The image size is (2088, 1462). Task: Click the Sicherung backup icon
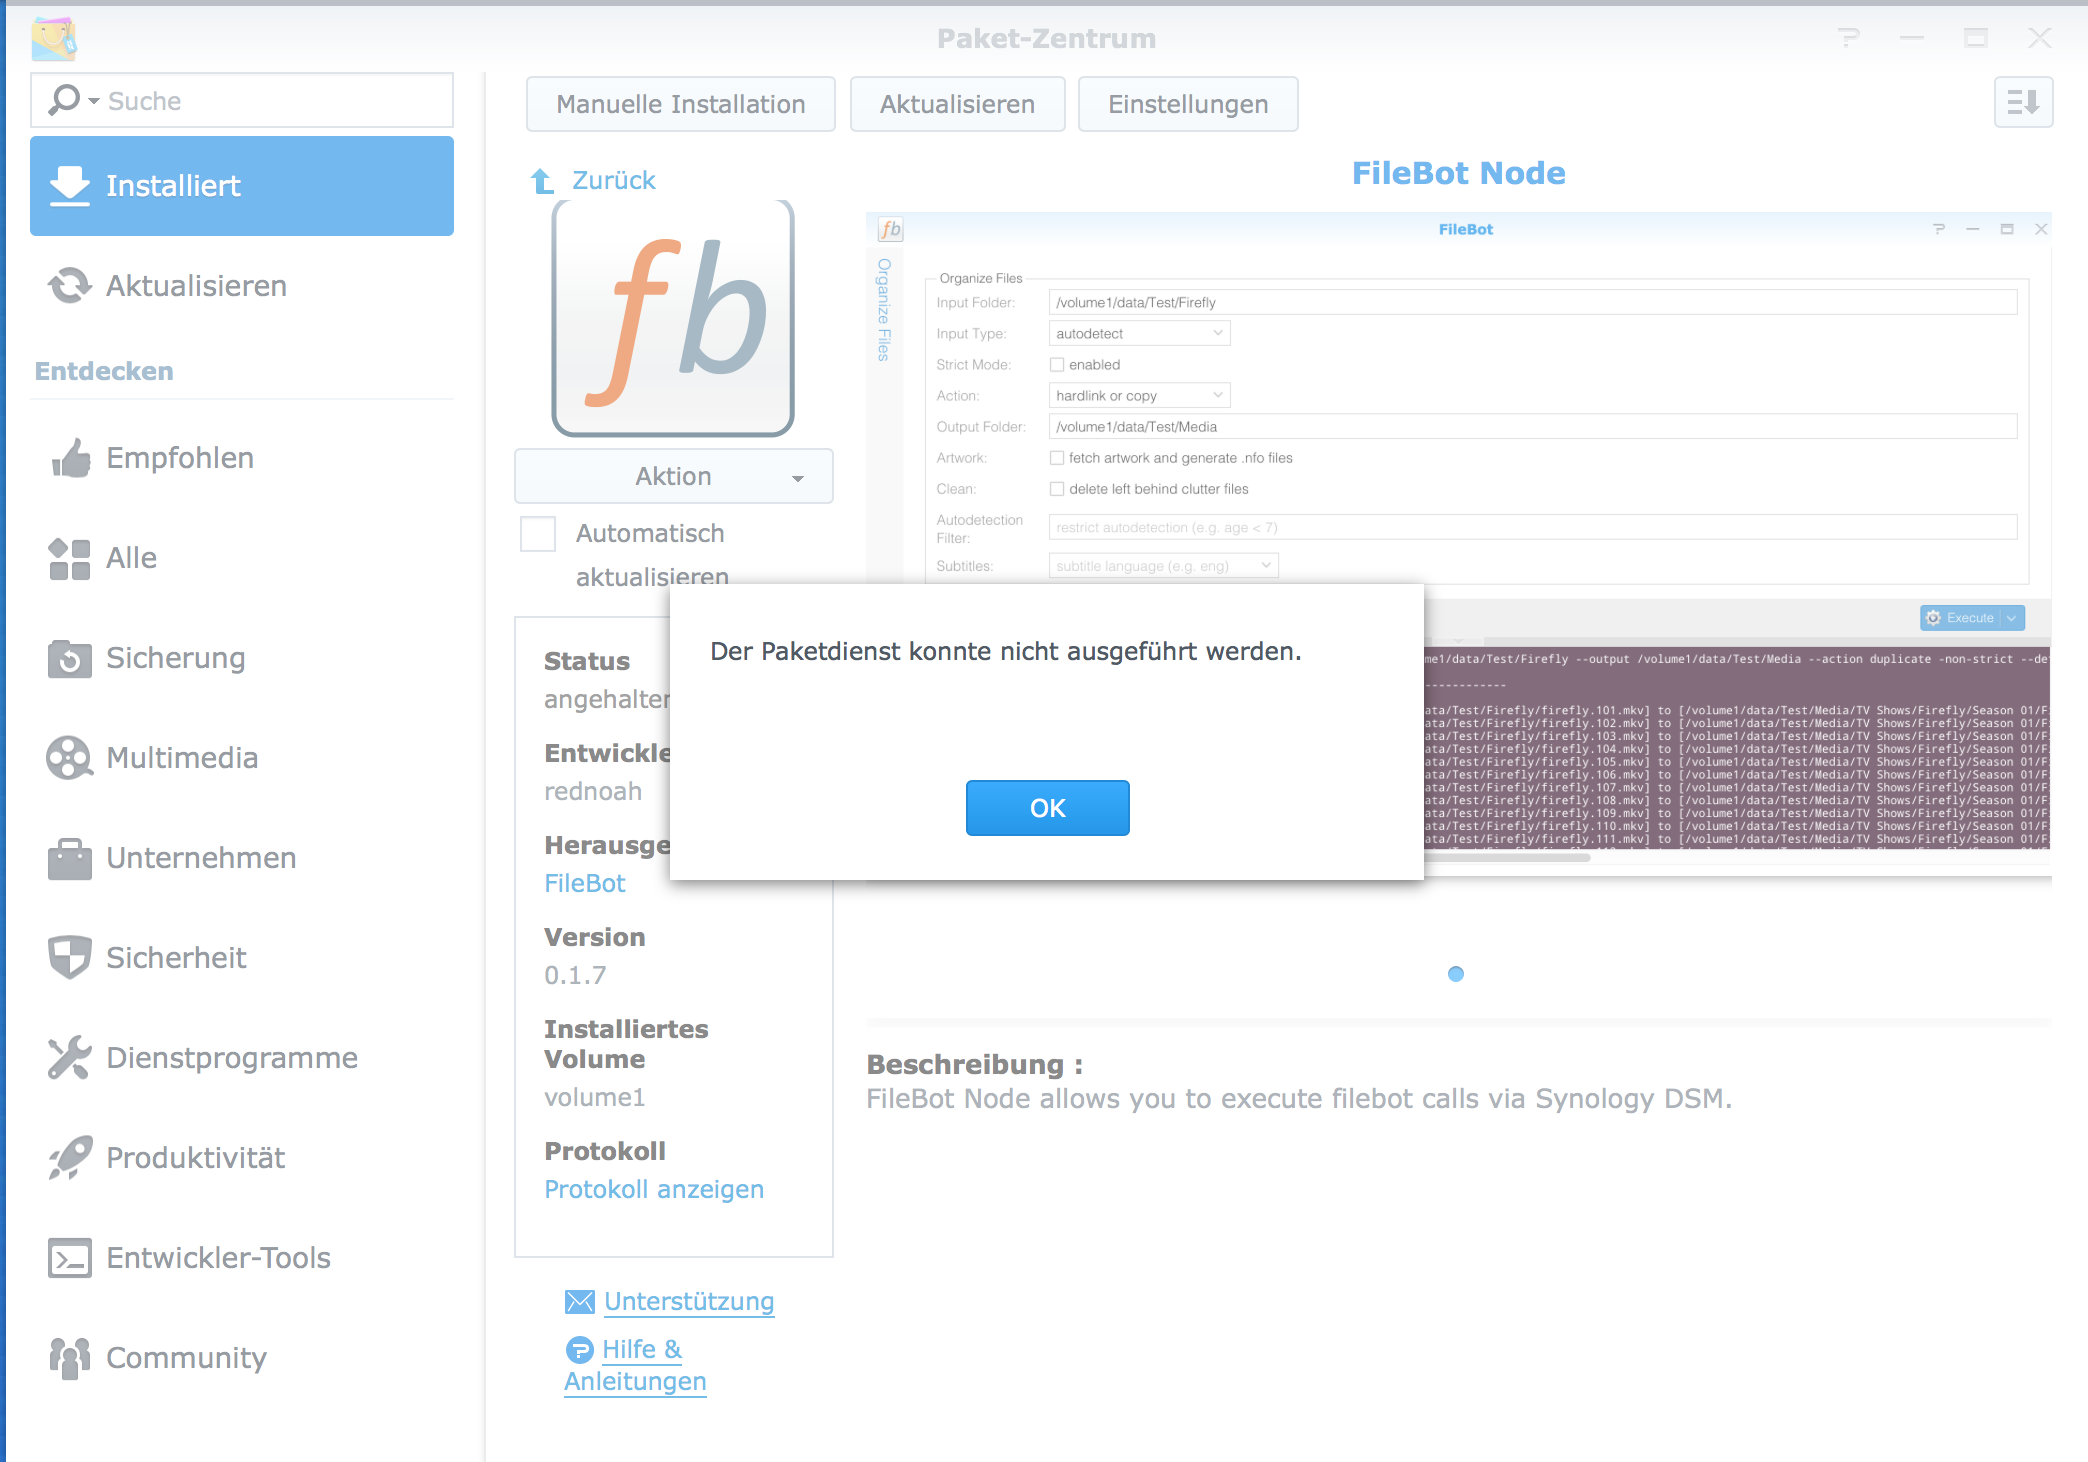[70, 658]
